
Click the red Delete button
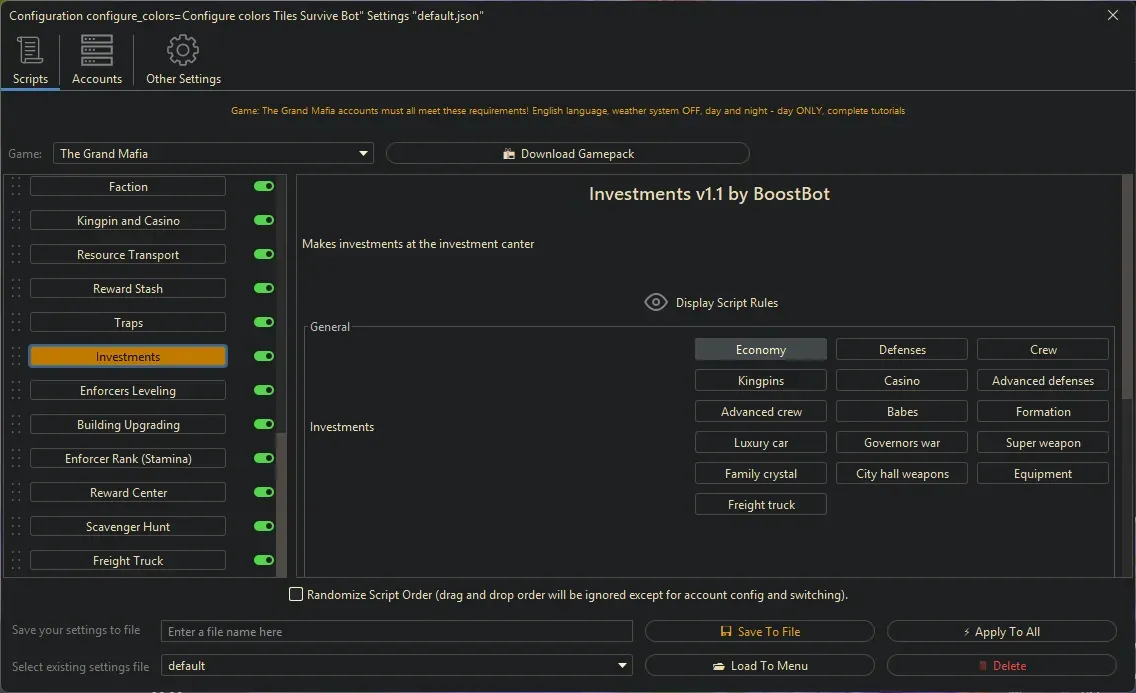pyautogui.click(x=1001, y=665)
